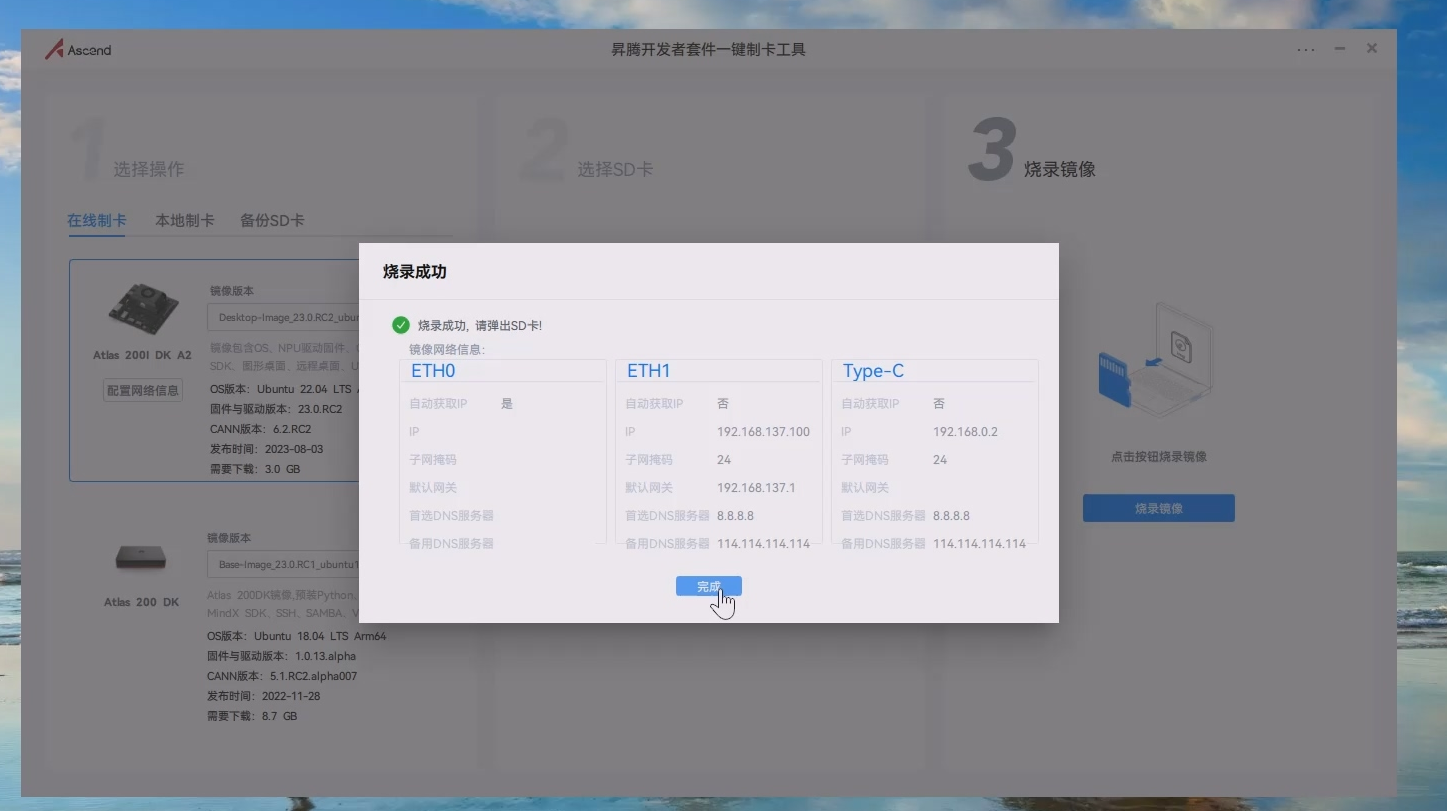Click the blue 烧录镜像 button
The height and width of the screenshot is (811, 1447).
pyautogui.click(x=1159, y=508)
